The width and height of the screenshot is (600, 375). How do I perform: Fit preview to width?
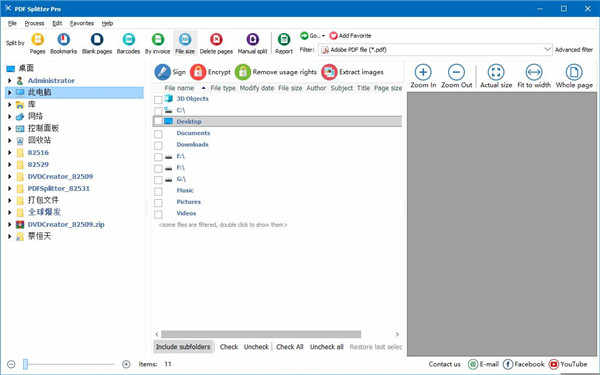point(534,72)
